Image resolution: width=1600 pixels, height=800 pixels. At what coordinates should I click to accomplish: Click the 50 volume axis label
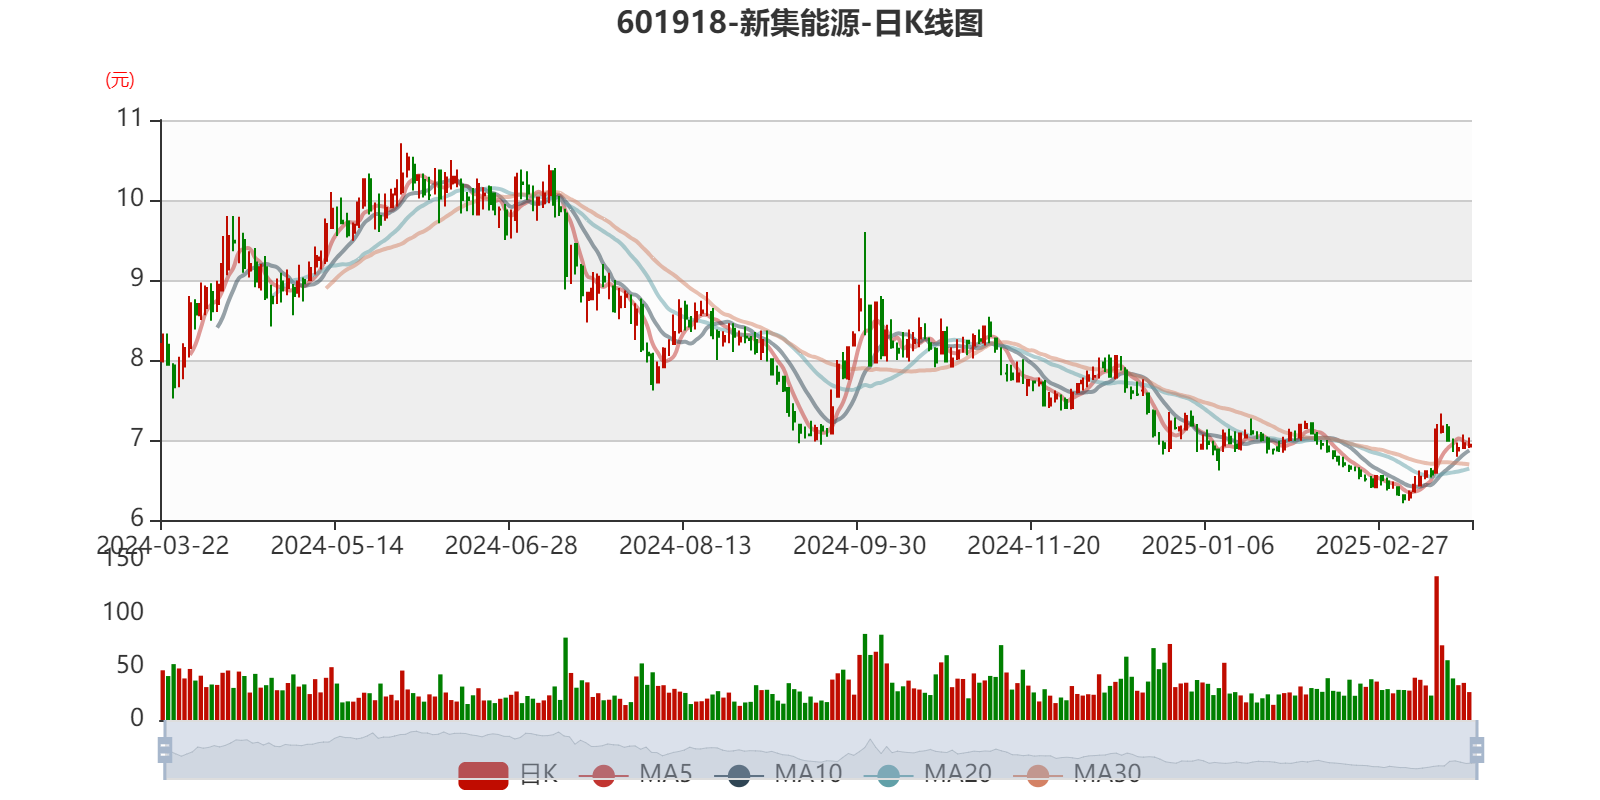130,665
